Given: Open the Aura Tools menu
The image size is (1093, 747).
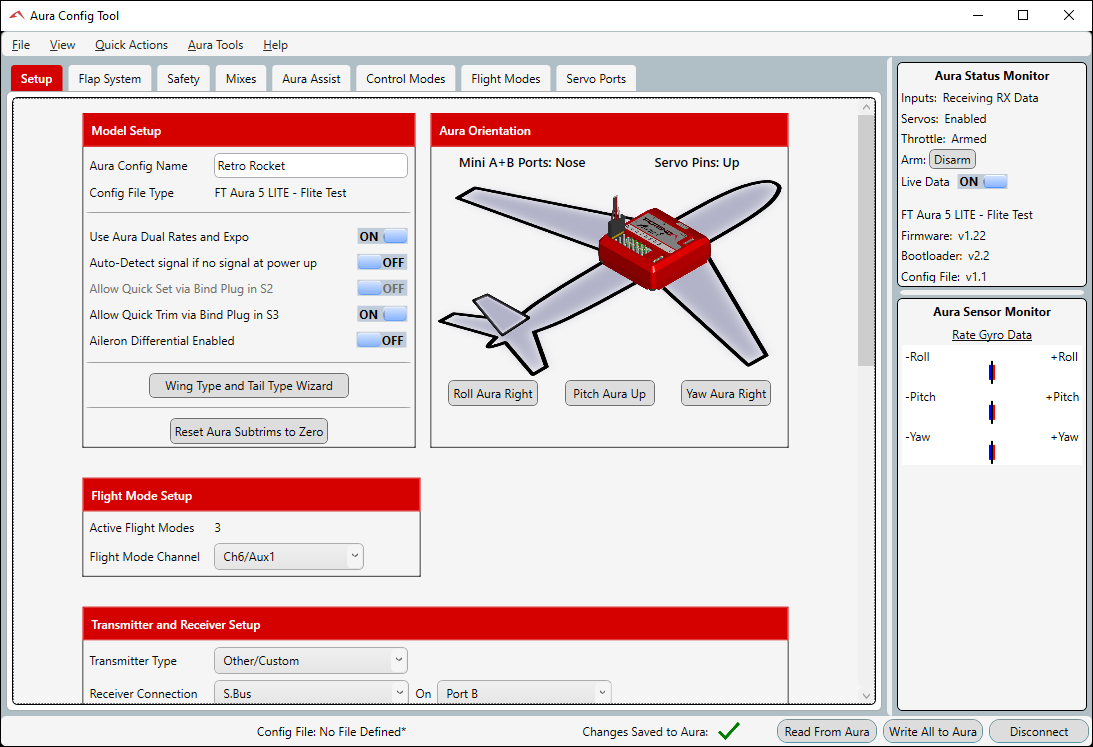Looking at the screenshot, I should coord(215,45).
